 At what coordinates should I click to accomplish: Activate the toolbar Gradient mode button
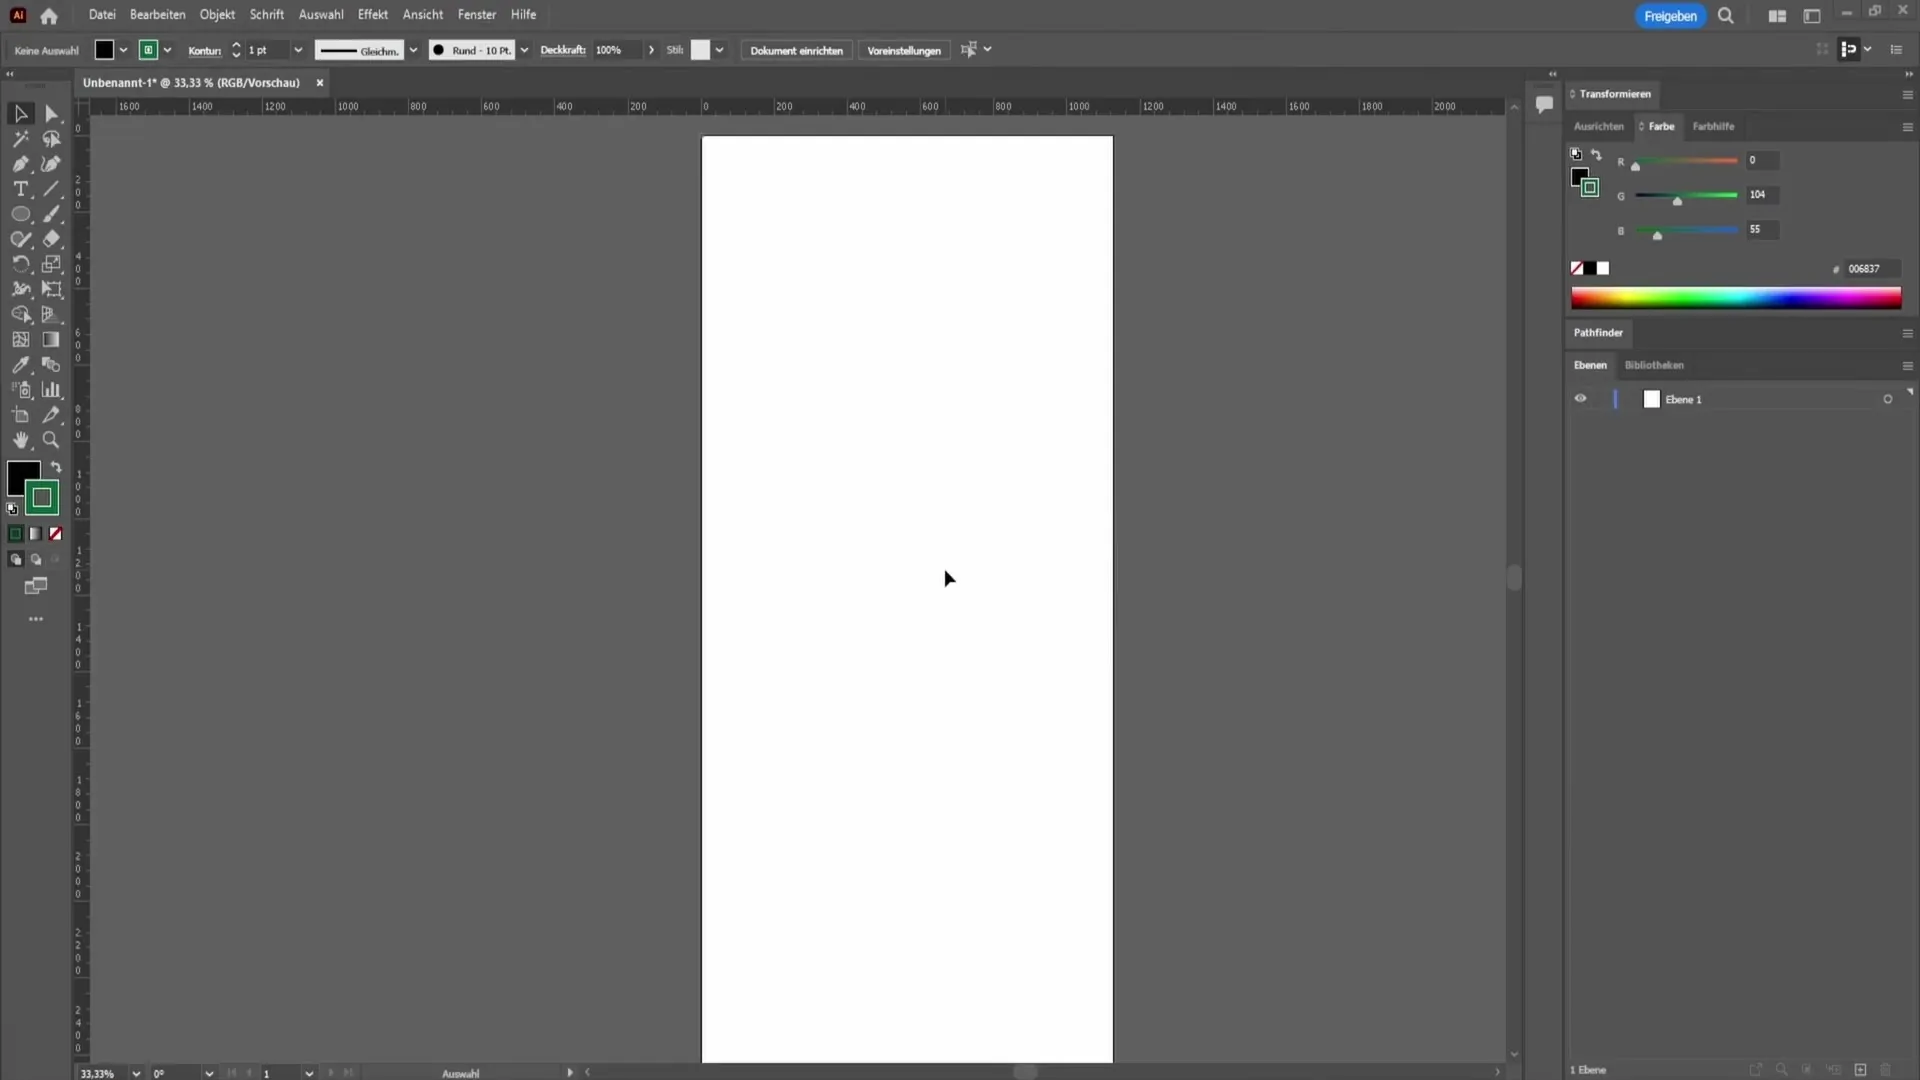35,534
